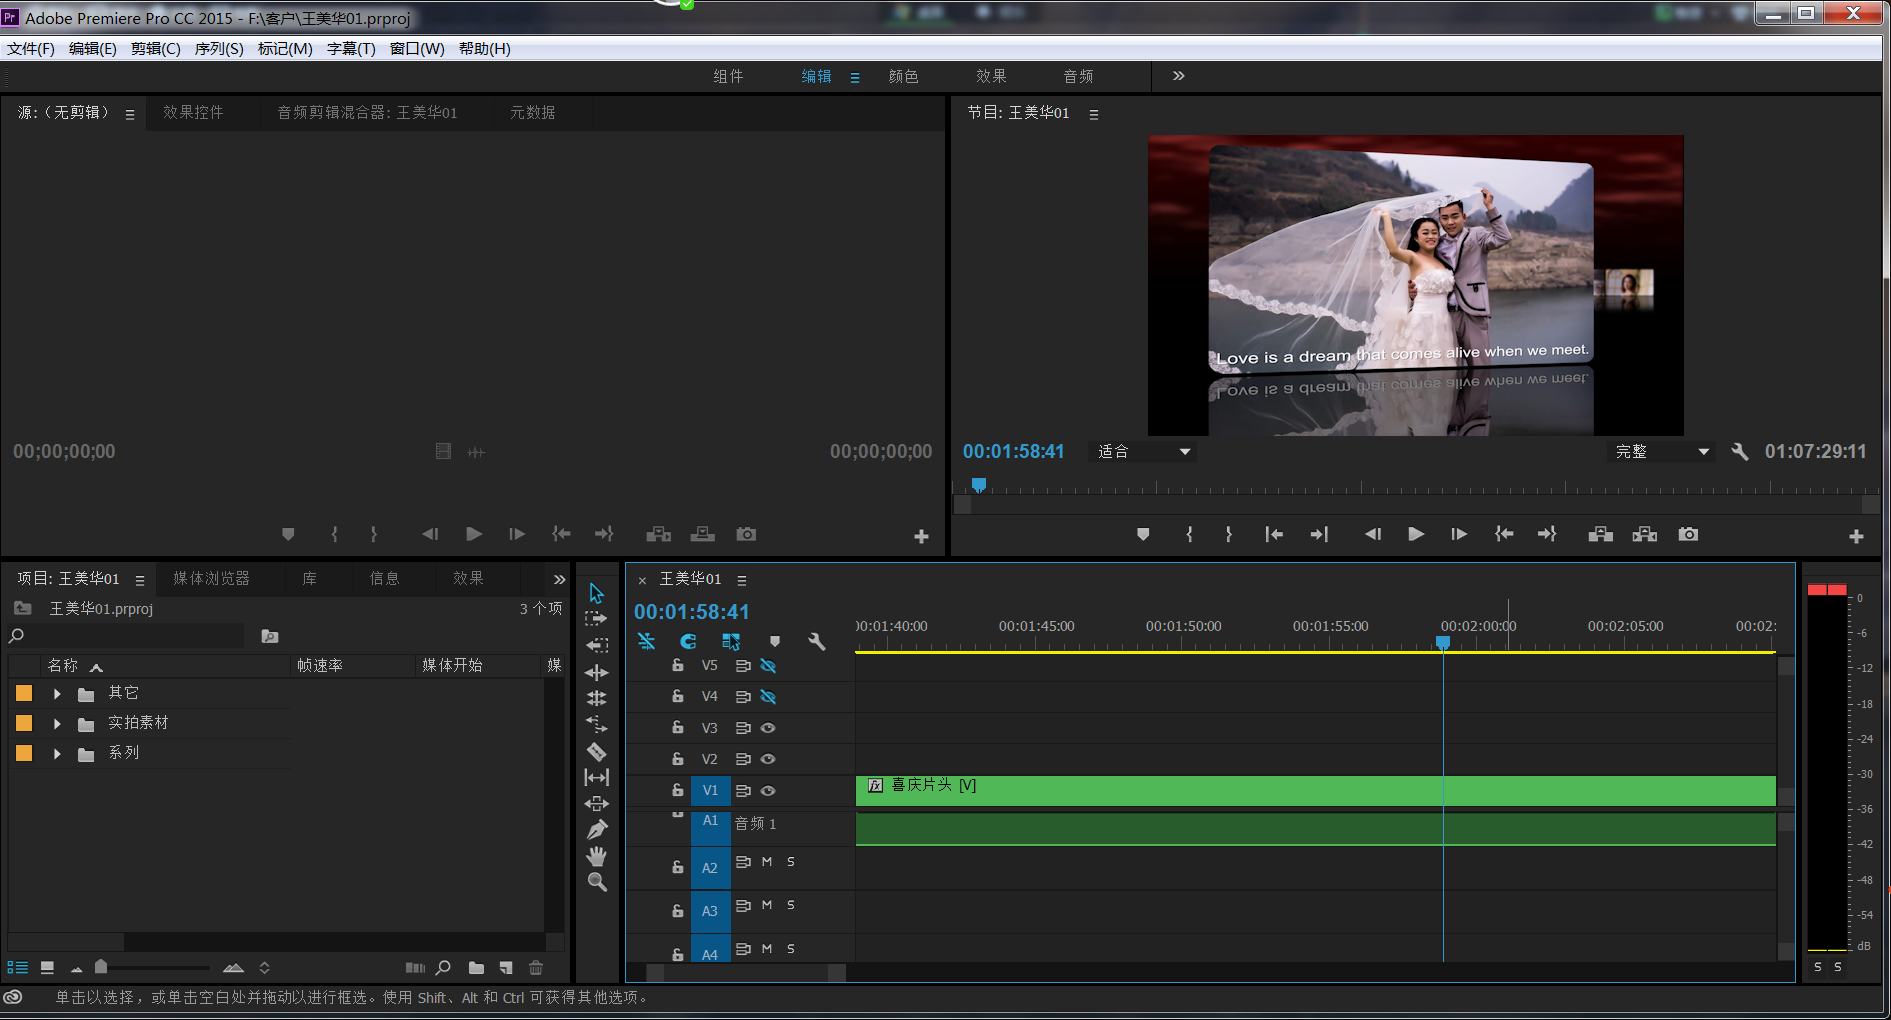Image resolution: width=1891 pixels, height=1020 pixels.
Task: Toggle V3 track output eye
Action: tap(768, 728)
